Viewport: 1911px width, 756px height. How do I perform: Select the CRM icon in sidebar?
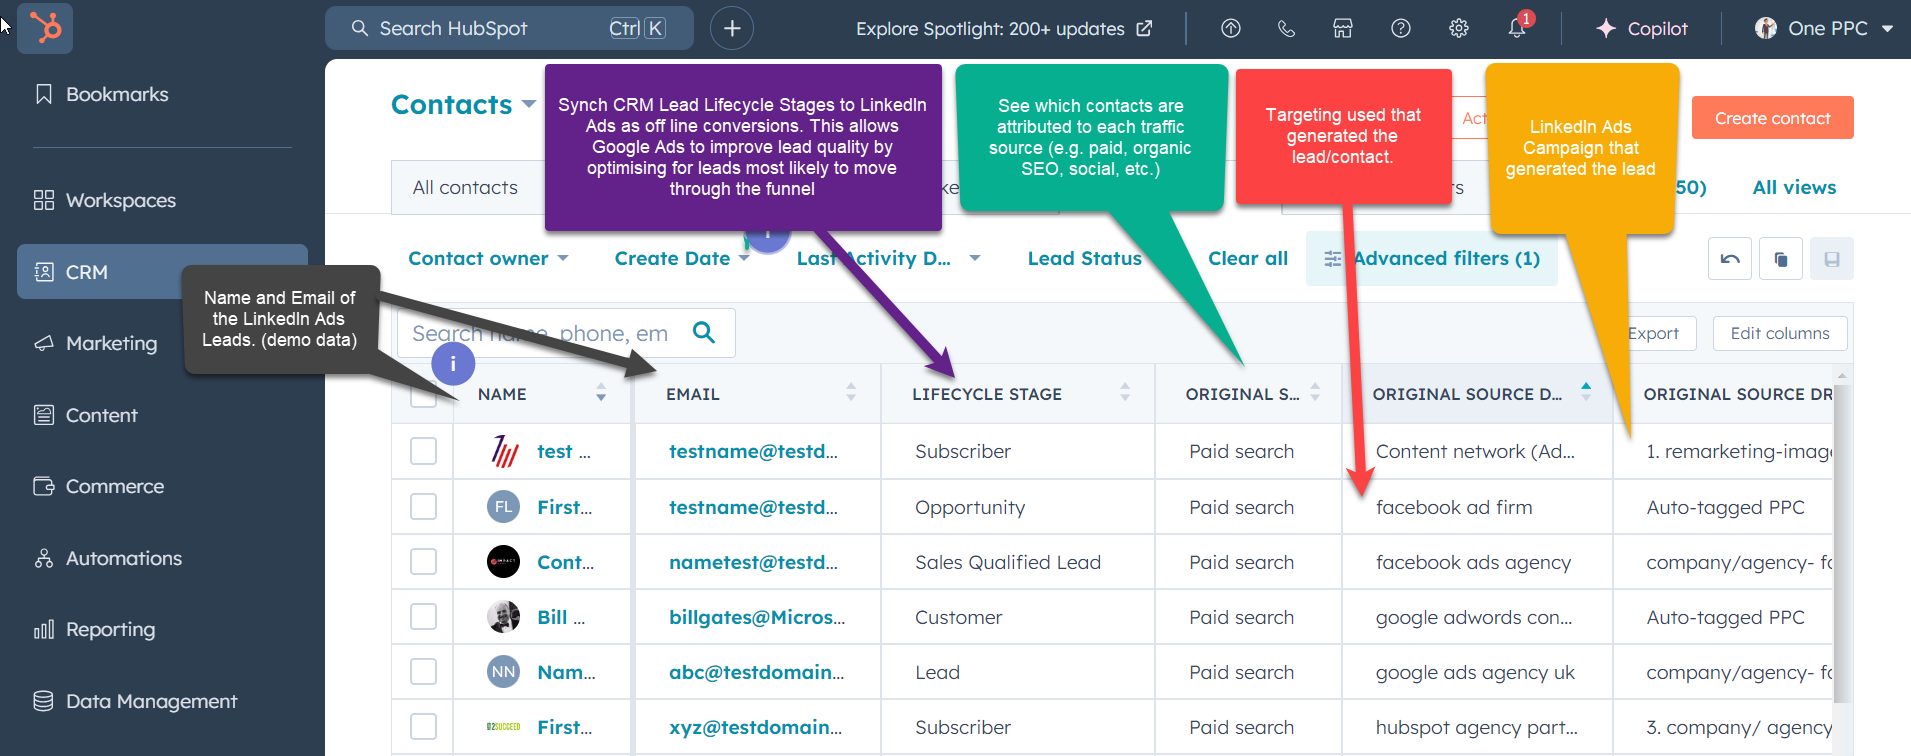point(43,272)
